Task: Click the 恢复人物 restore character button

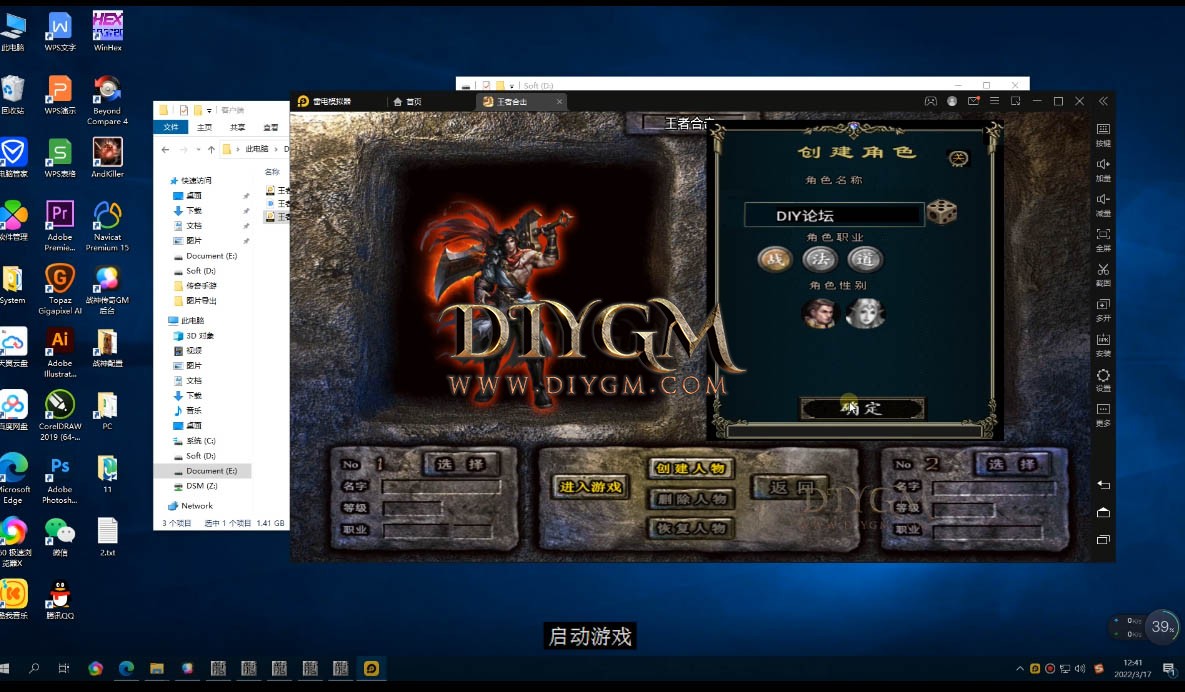Action: pyautogui.click(x=691, y=528)
